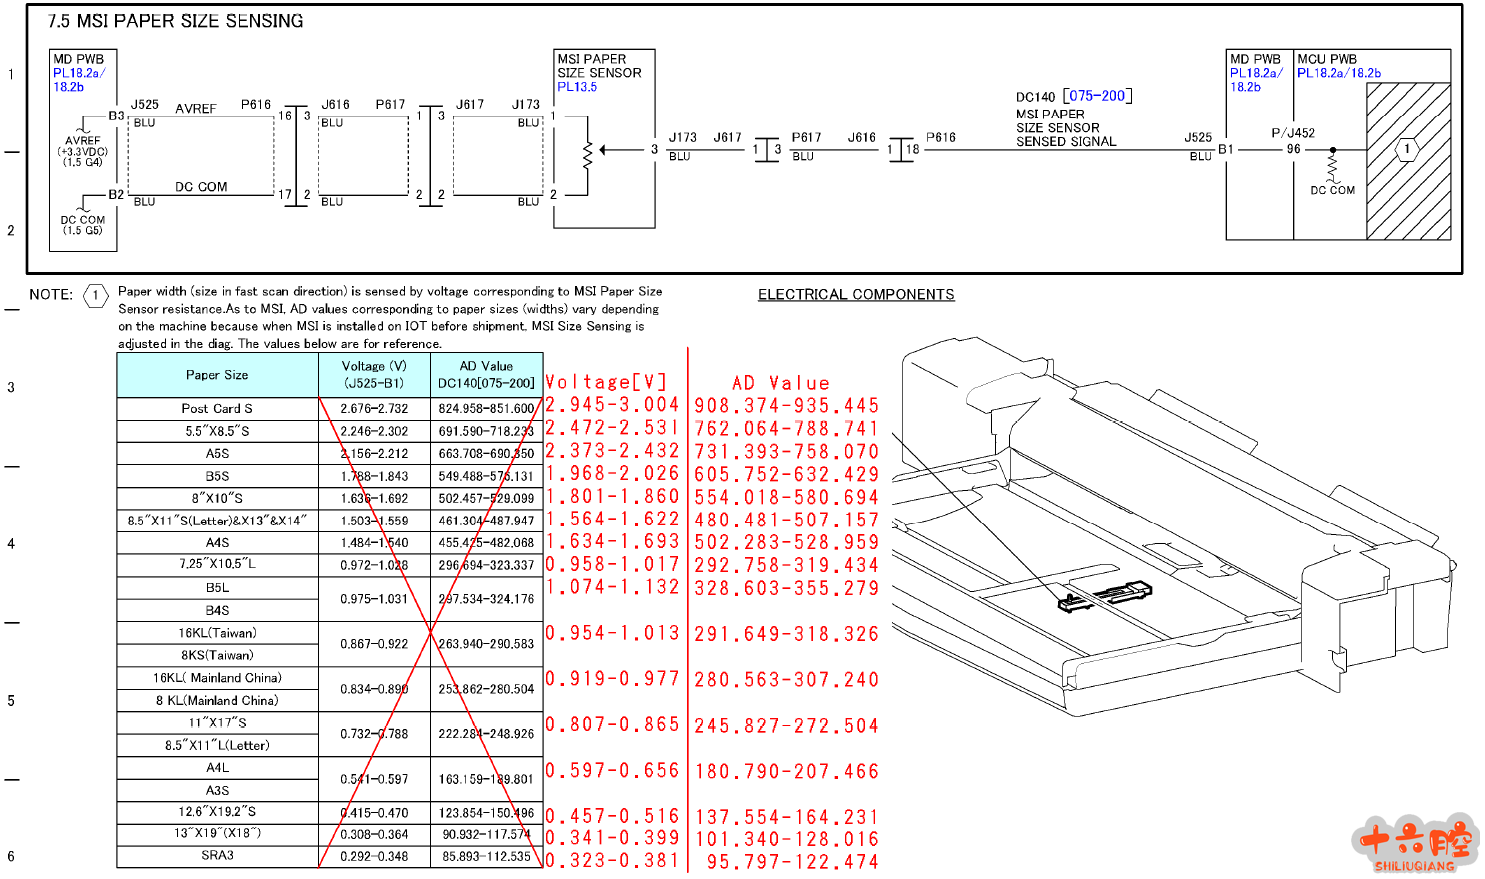Follow the DC140 [075-200] diagnostic code link
The width and height of the screenshot is (1485, 879).
click(x=1098, y=96)
